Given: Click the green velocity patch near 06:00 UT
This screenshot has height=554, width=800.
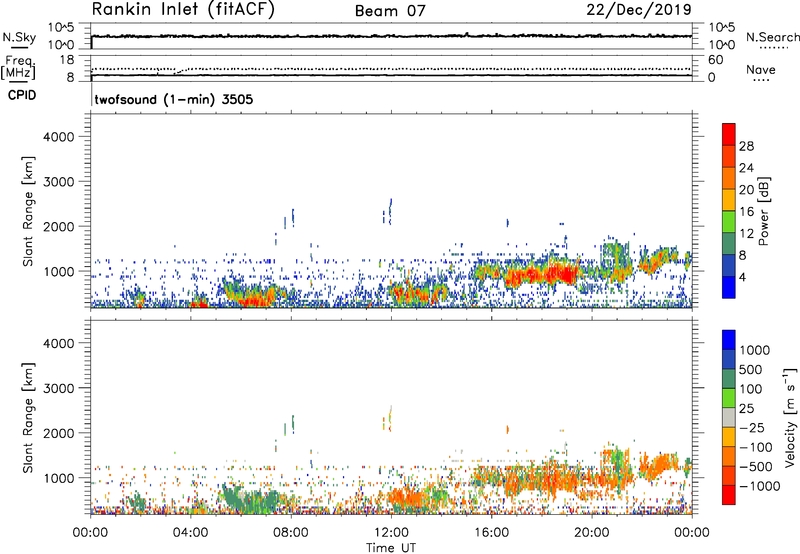Looking at the screenshot, I should pyautogui.click(x=250, y=500).
